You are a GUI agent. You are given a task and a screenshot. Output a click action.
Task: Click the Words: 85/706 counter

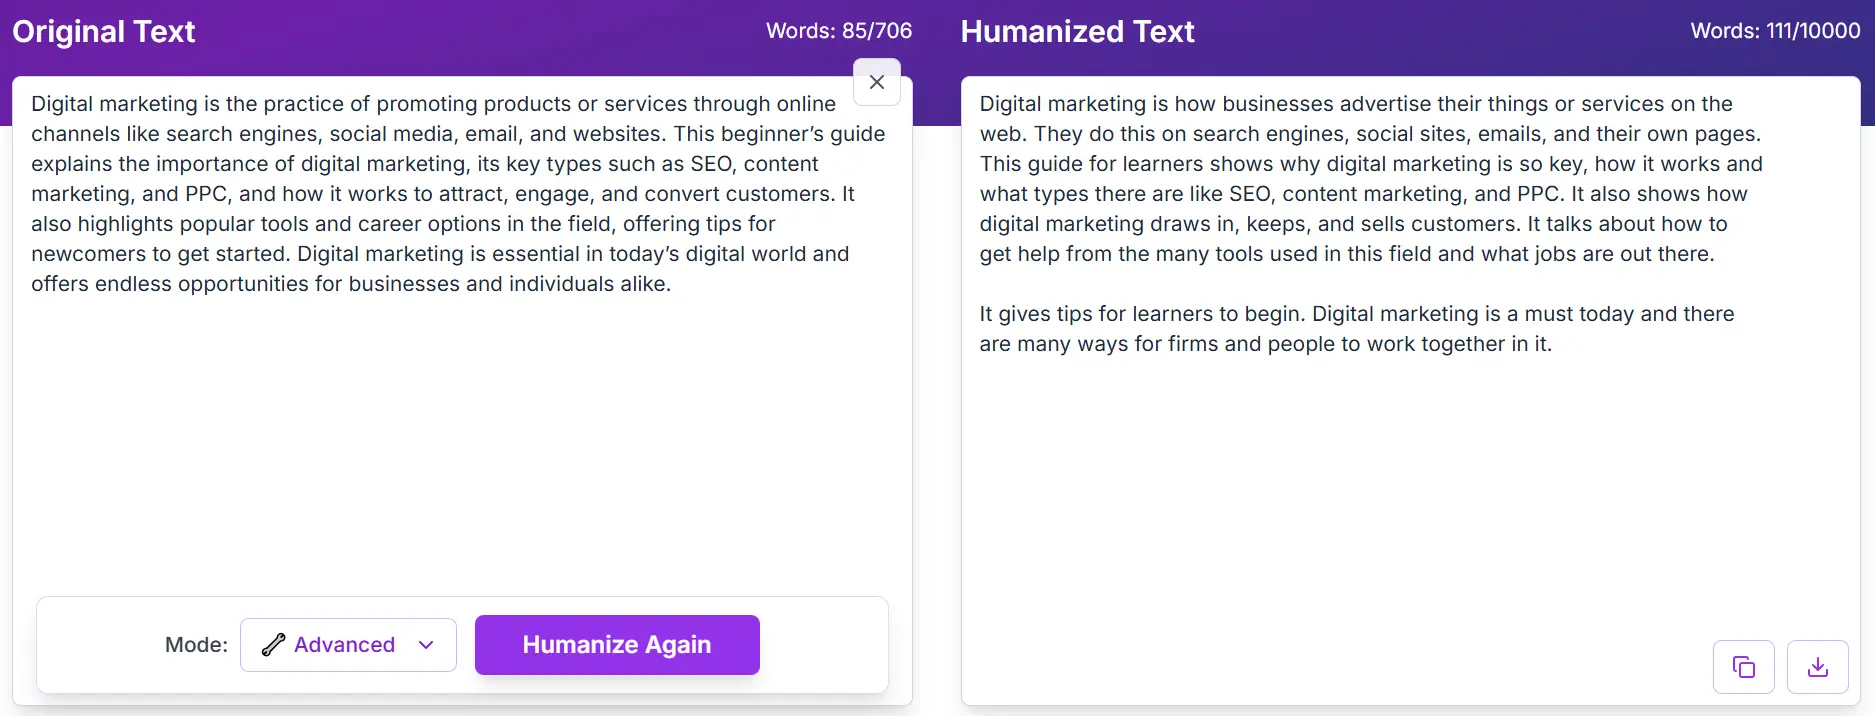point(838,31)
